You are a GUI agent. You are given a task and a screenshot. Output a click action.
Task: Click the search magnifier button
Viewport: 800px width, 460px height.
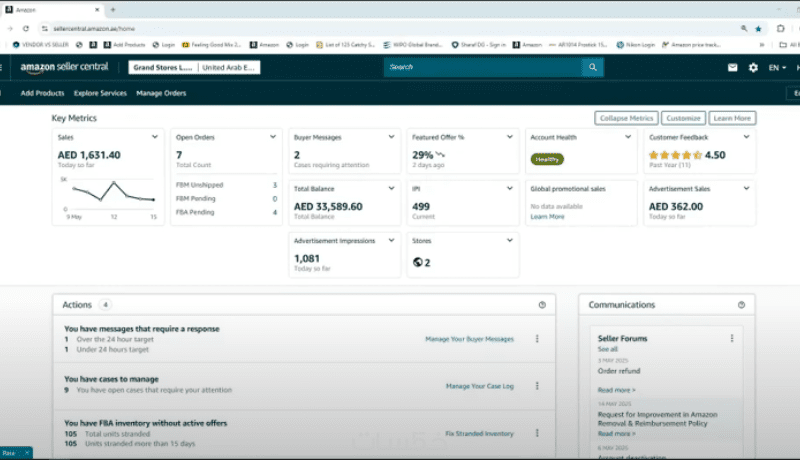[x=592, y=67]
